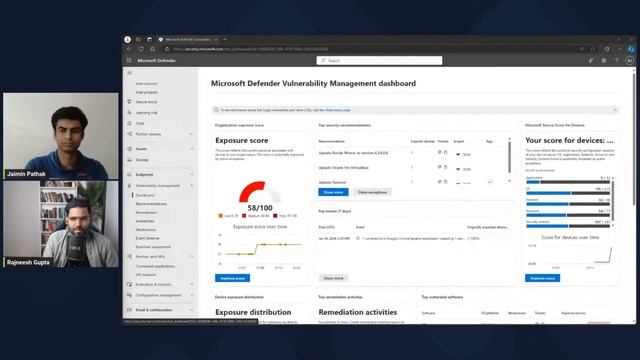Open Connected applications in sidebar
640x360 pixels.
(155, 266)
